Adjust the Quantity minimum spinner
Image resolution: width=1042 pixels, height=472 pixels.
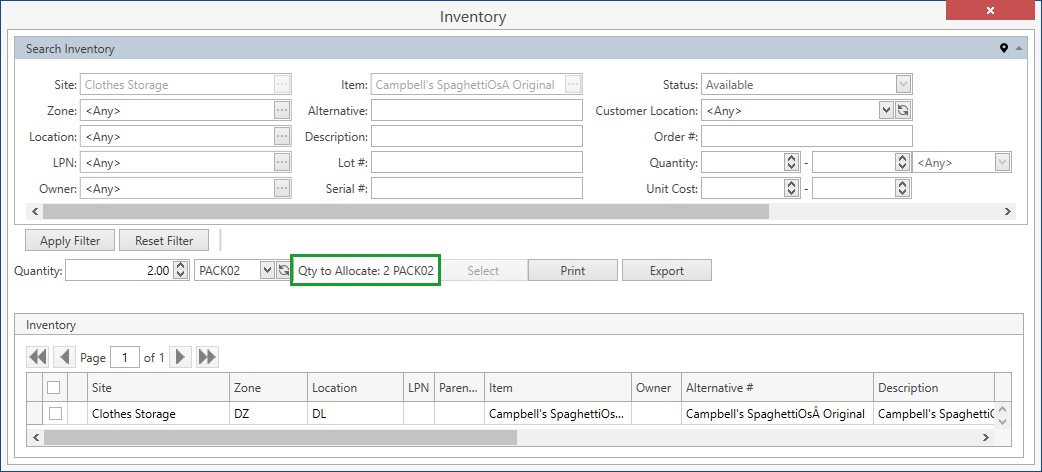(x=791, y=162)
